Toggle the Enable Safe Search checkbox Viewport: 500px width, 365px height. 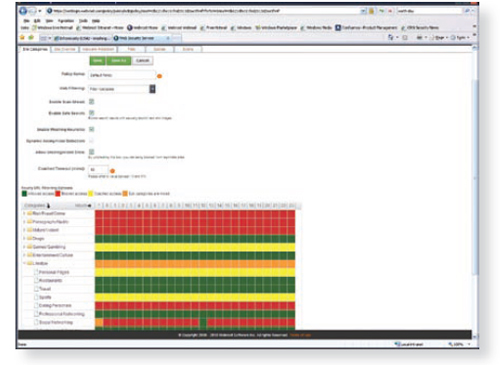(x=91, y=113)
